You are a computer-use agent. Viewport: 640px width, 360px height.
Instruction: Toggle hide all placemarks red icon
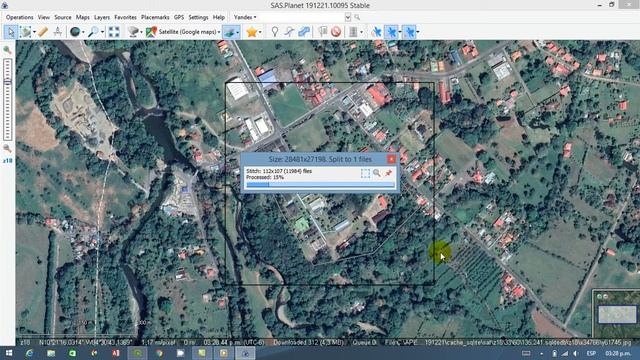pyautogui.click(x=336, y=31)
